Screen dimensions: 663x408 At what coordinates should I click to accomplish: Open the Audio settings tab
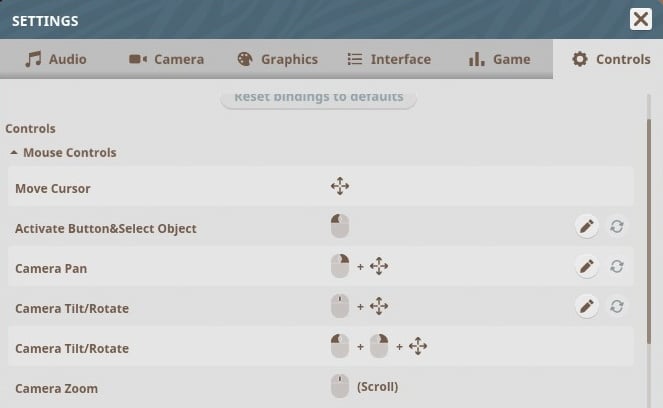click(x=56, y=59)
